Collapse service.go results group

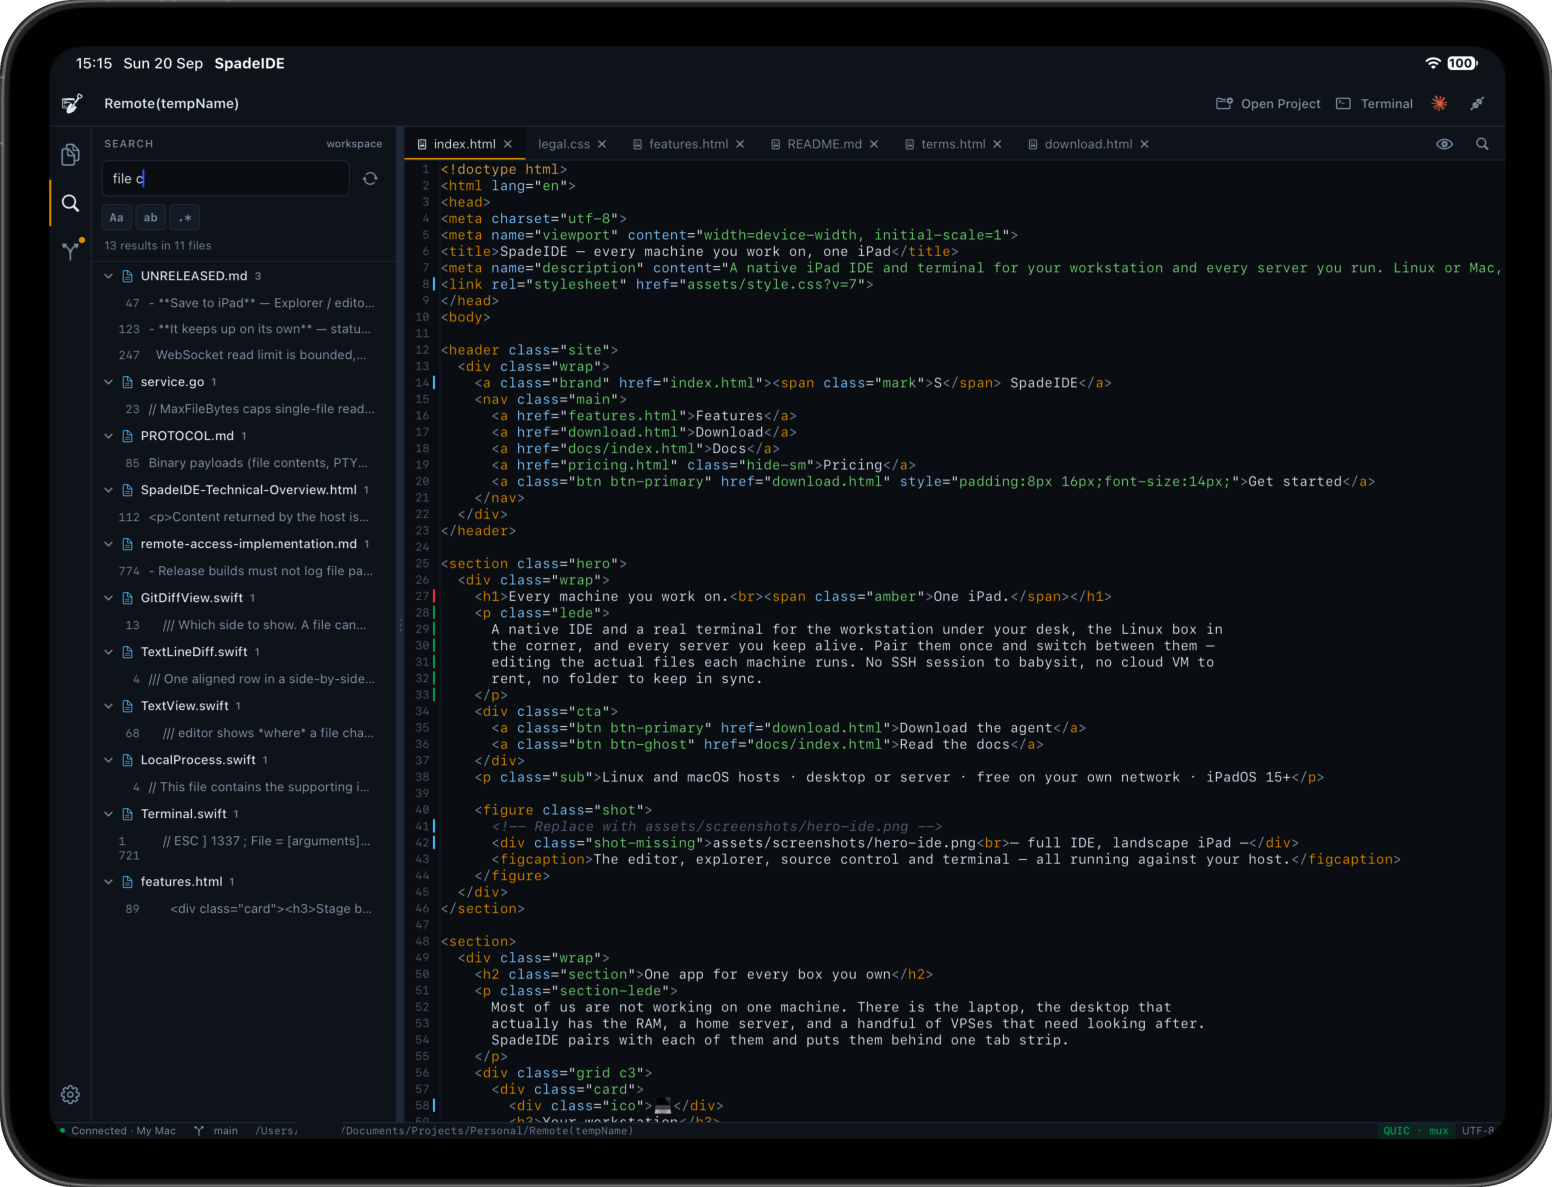(108, 382)
